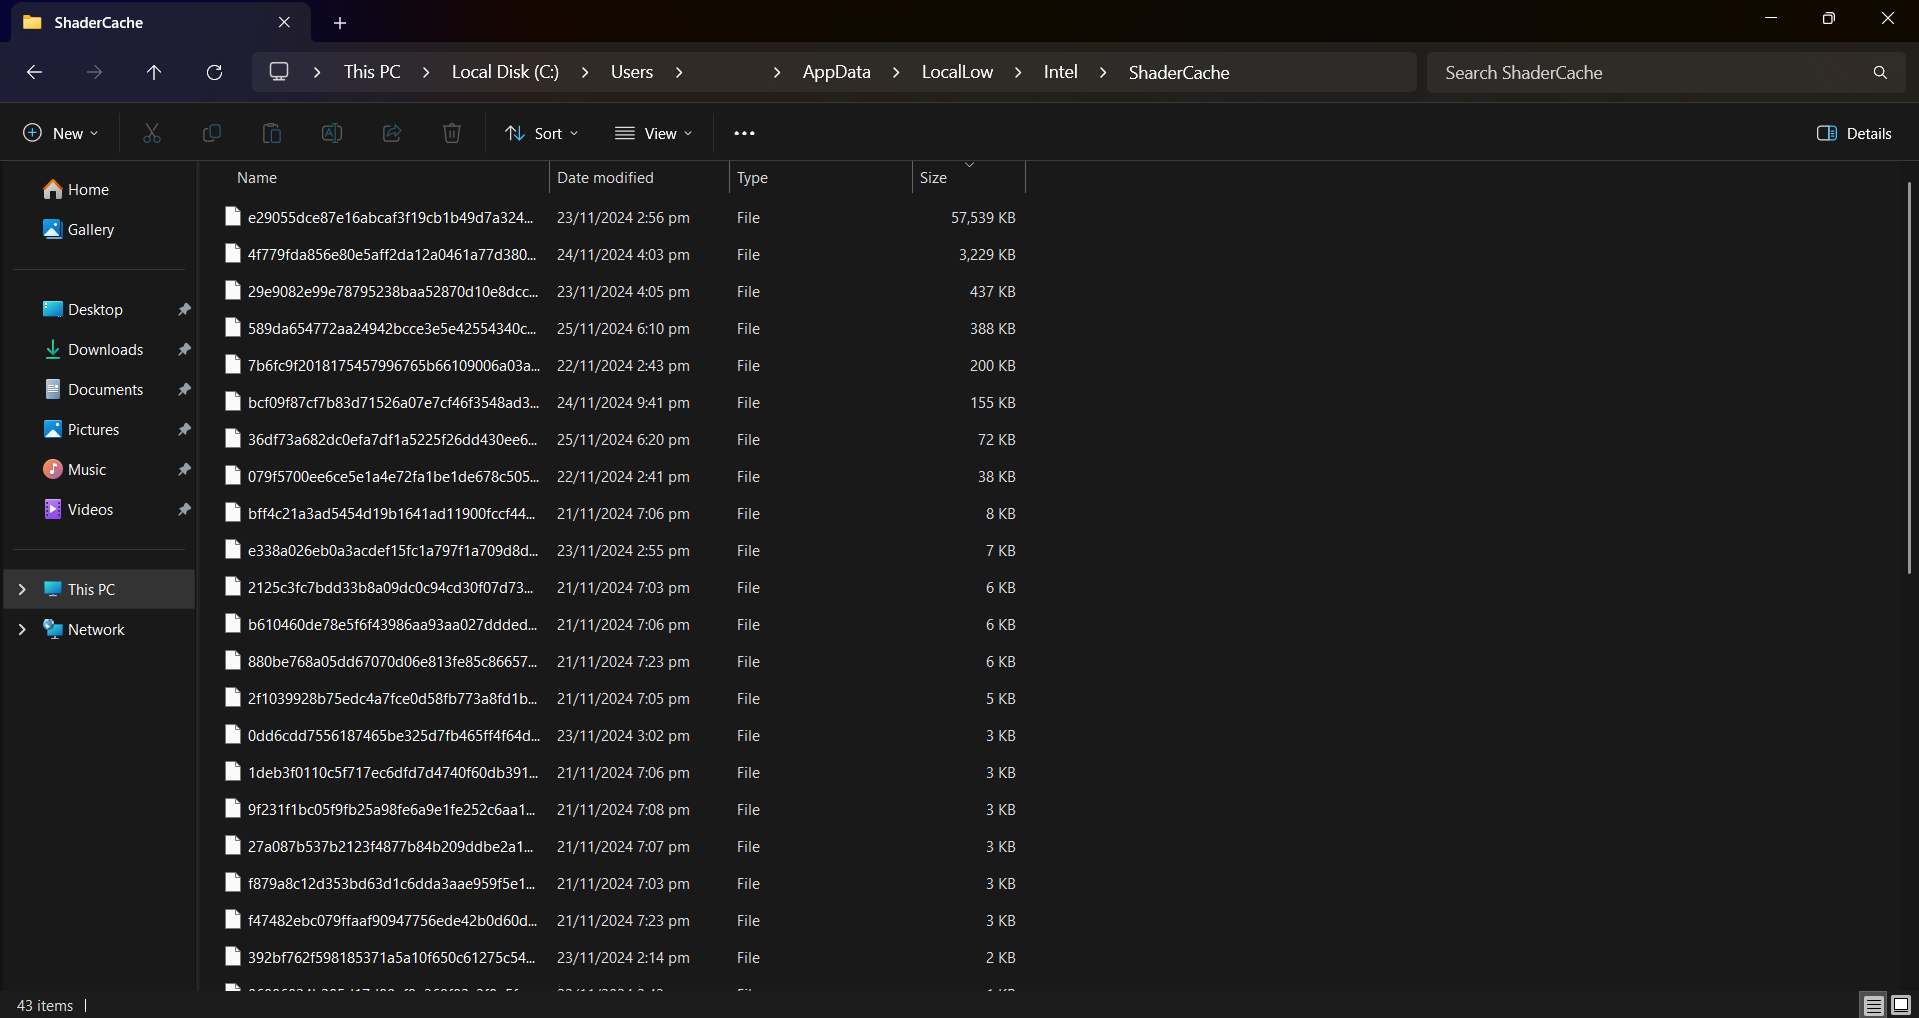Navigate back with the back arrow
Image resolution: width=1919 pixels, height=1018 pixels.
(x=34, y=72)
